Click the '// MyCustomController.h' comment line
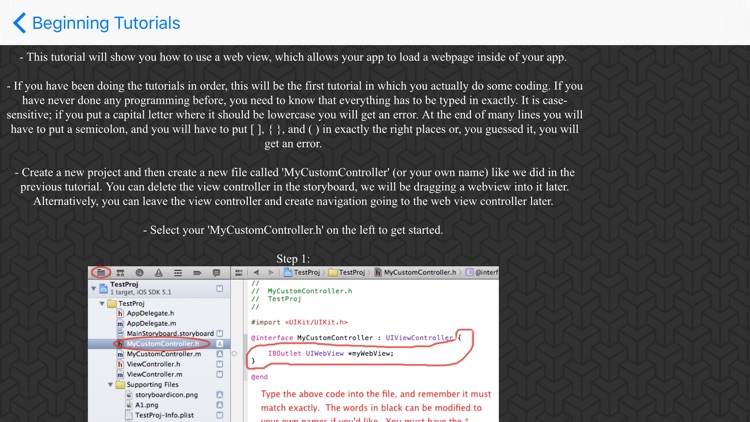The width and height of the screenshot is (750, 422). pyautogui.click(x=301, y=291)
